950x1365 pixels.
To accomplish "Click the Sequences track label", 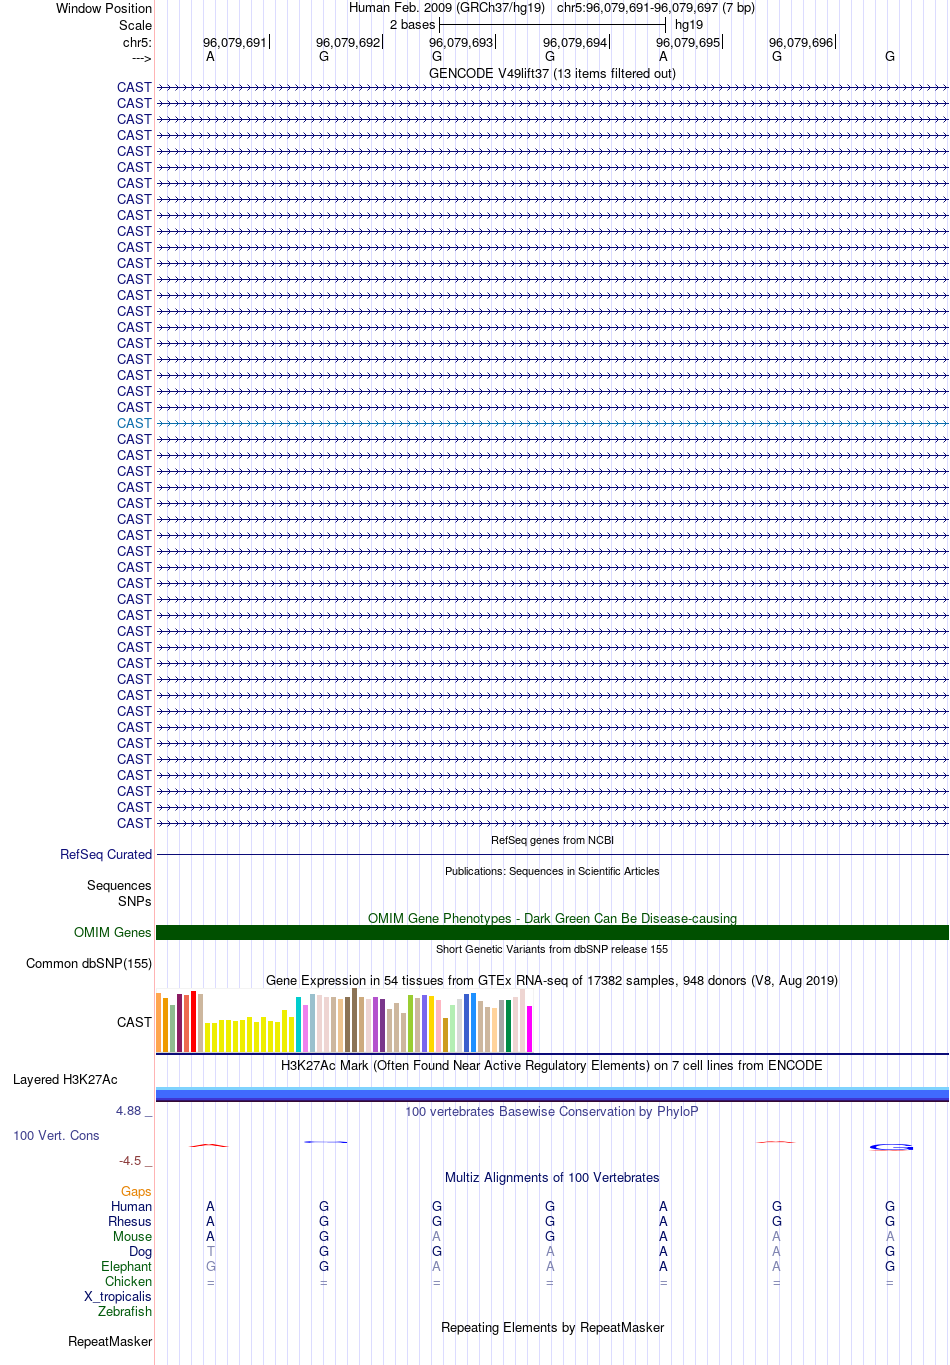I will click(x=119, y=885).
